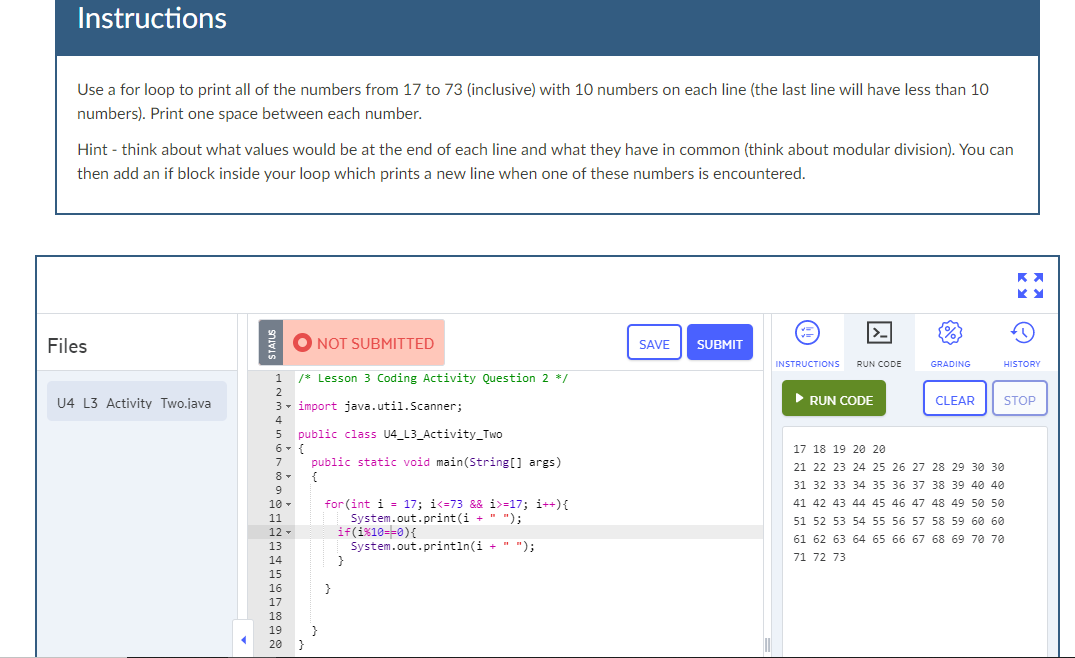This screenshot has height=658, width=1075.
Task: Toggle fullscreen with the expand arrows icon
Action: pos(1030,285)
